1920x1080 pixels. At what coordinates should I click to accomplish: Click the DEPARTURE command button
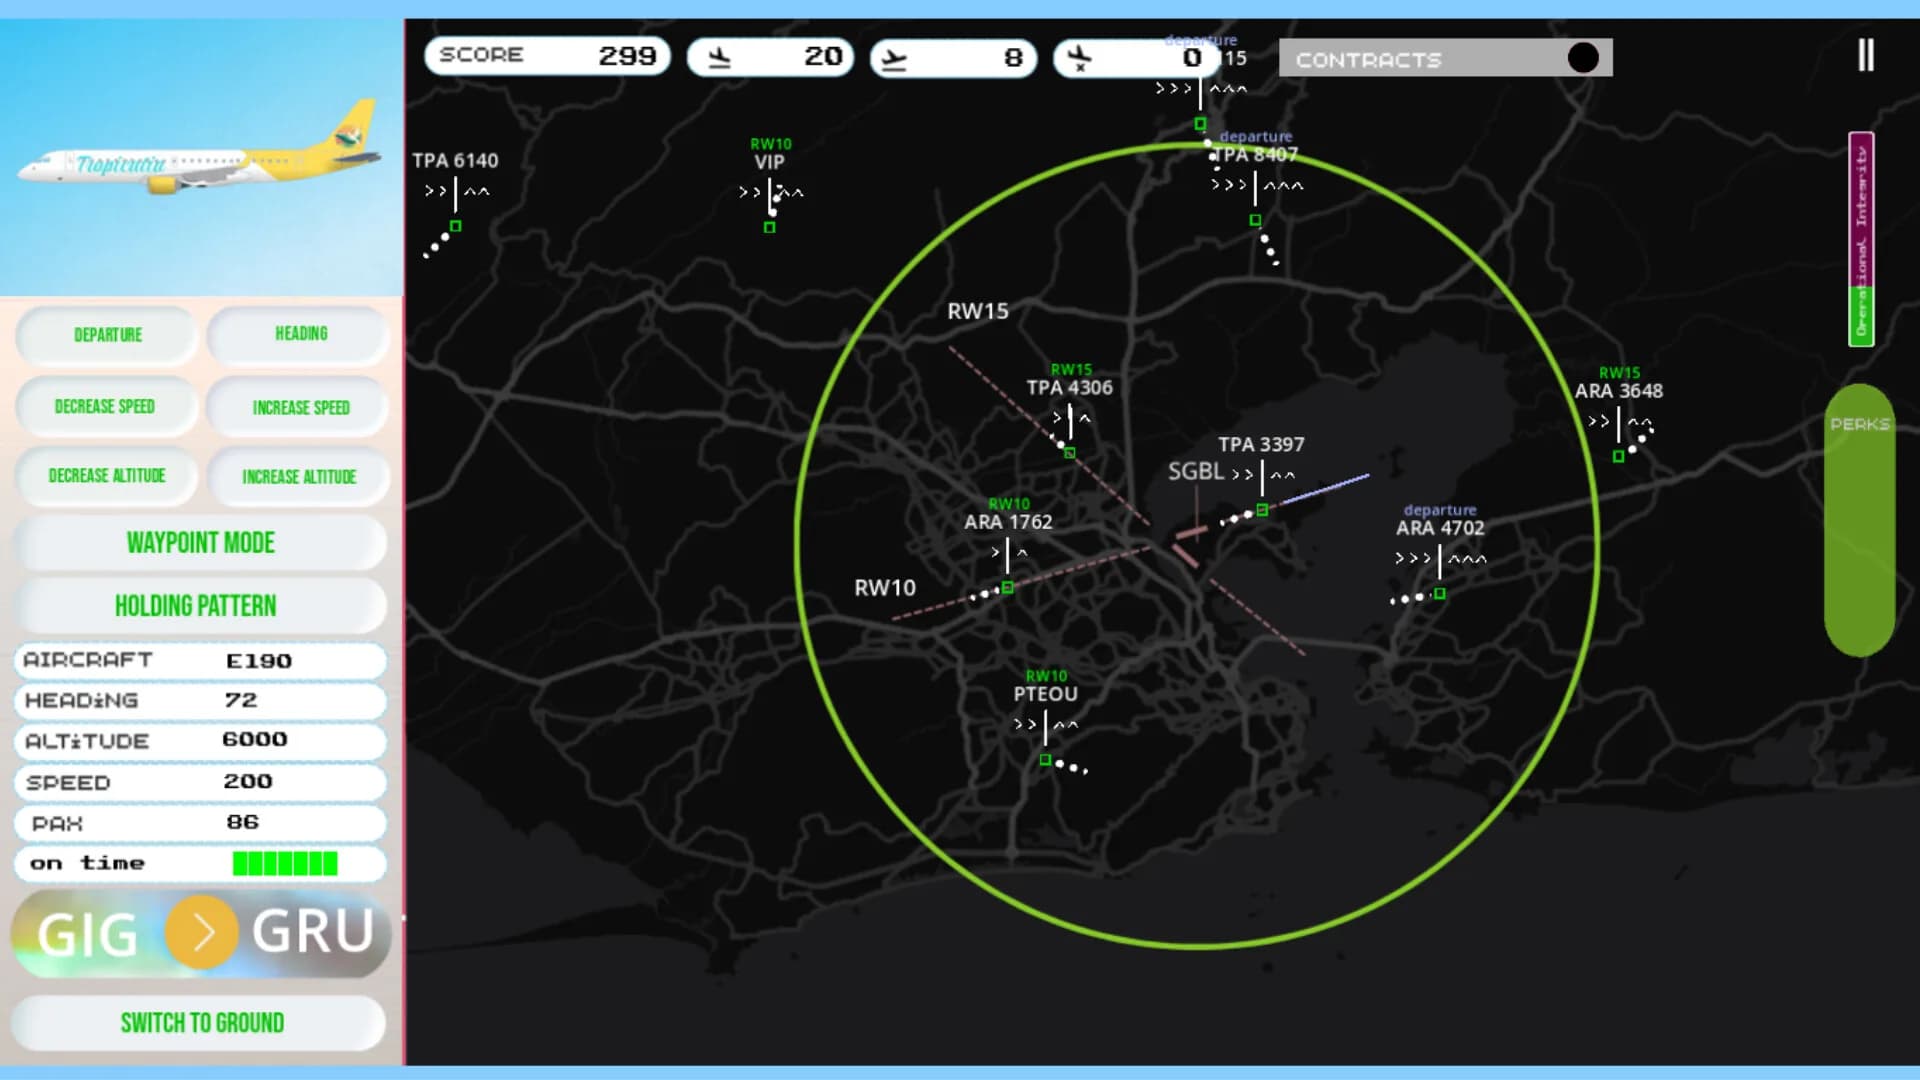pos(107,335)
